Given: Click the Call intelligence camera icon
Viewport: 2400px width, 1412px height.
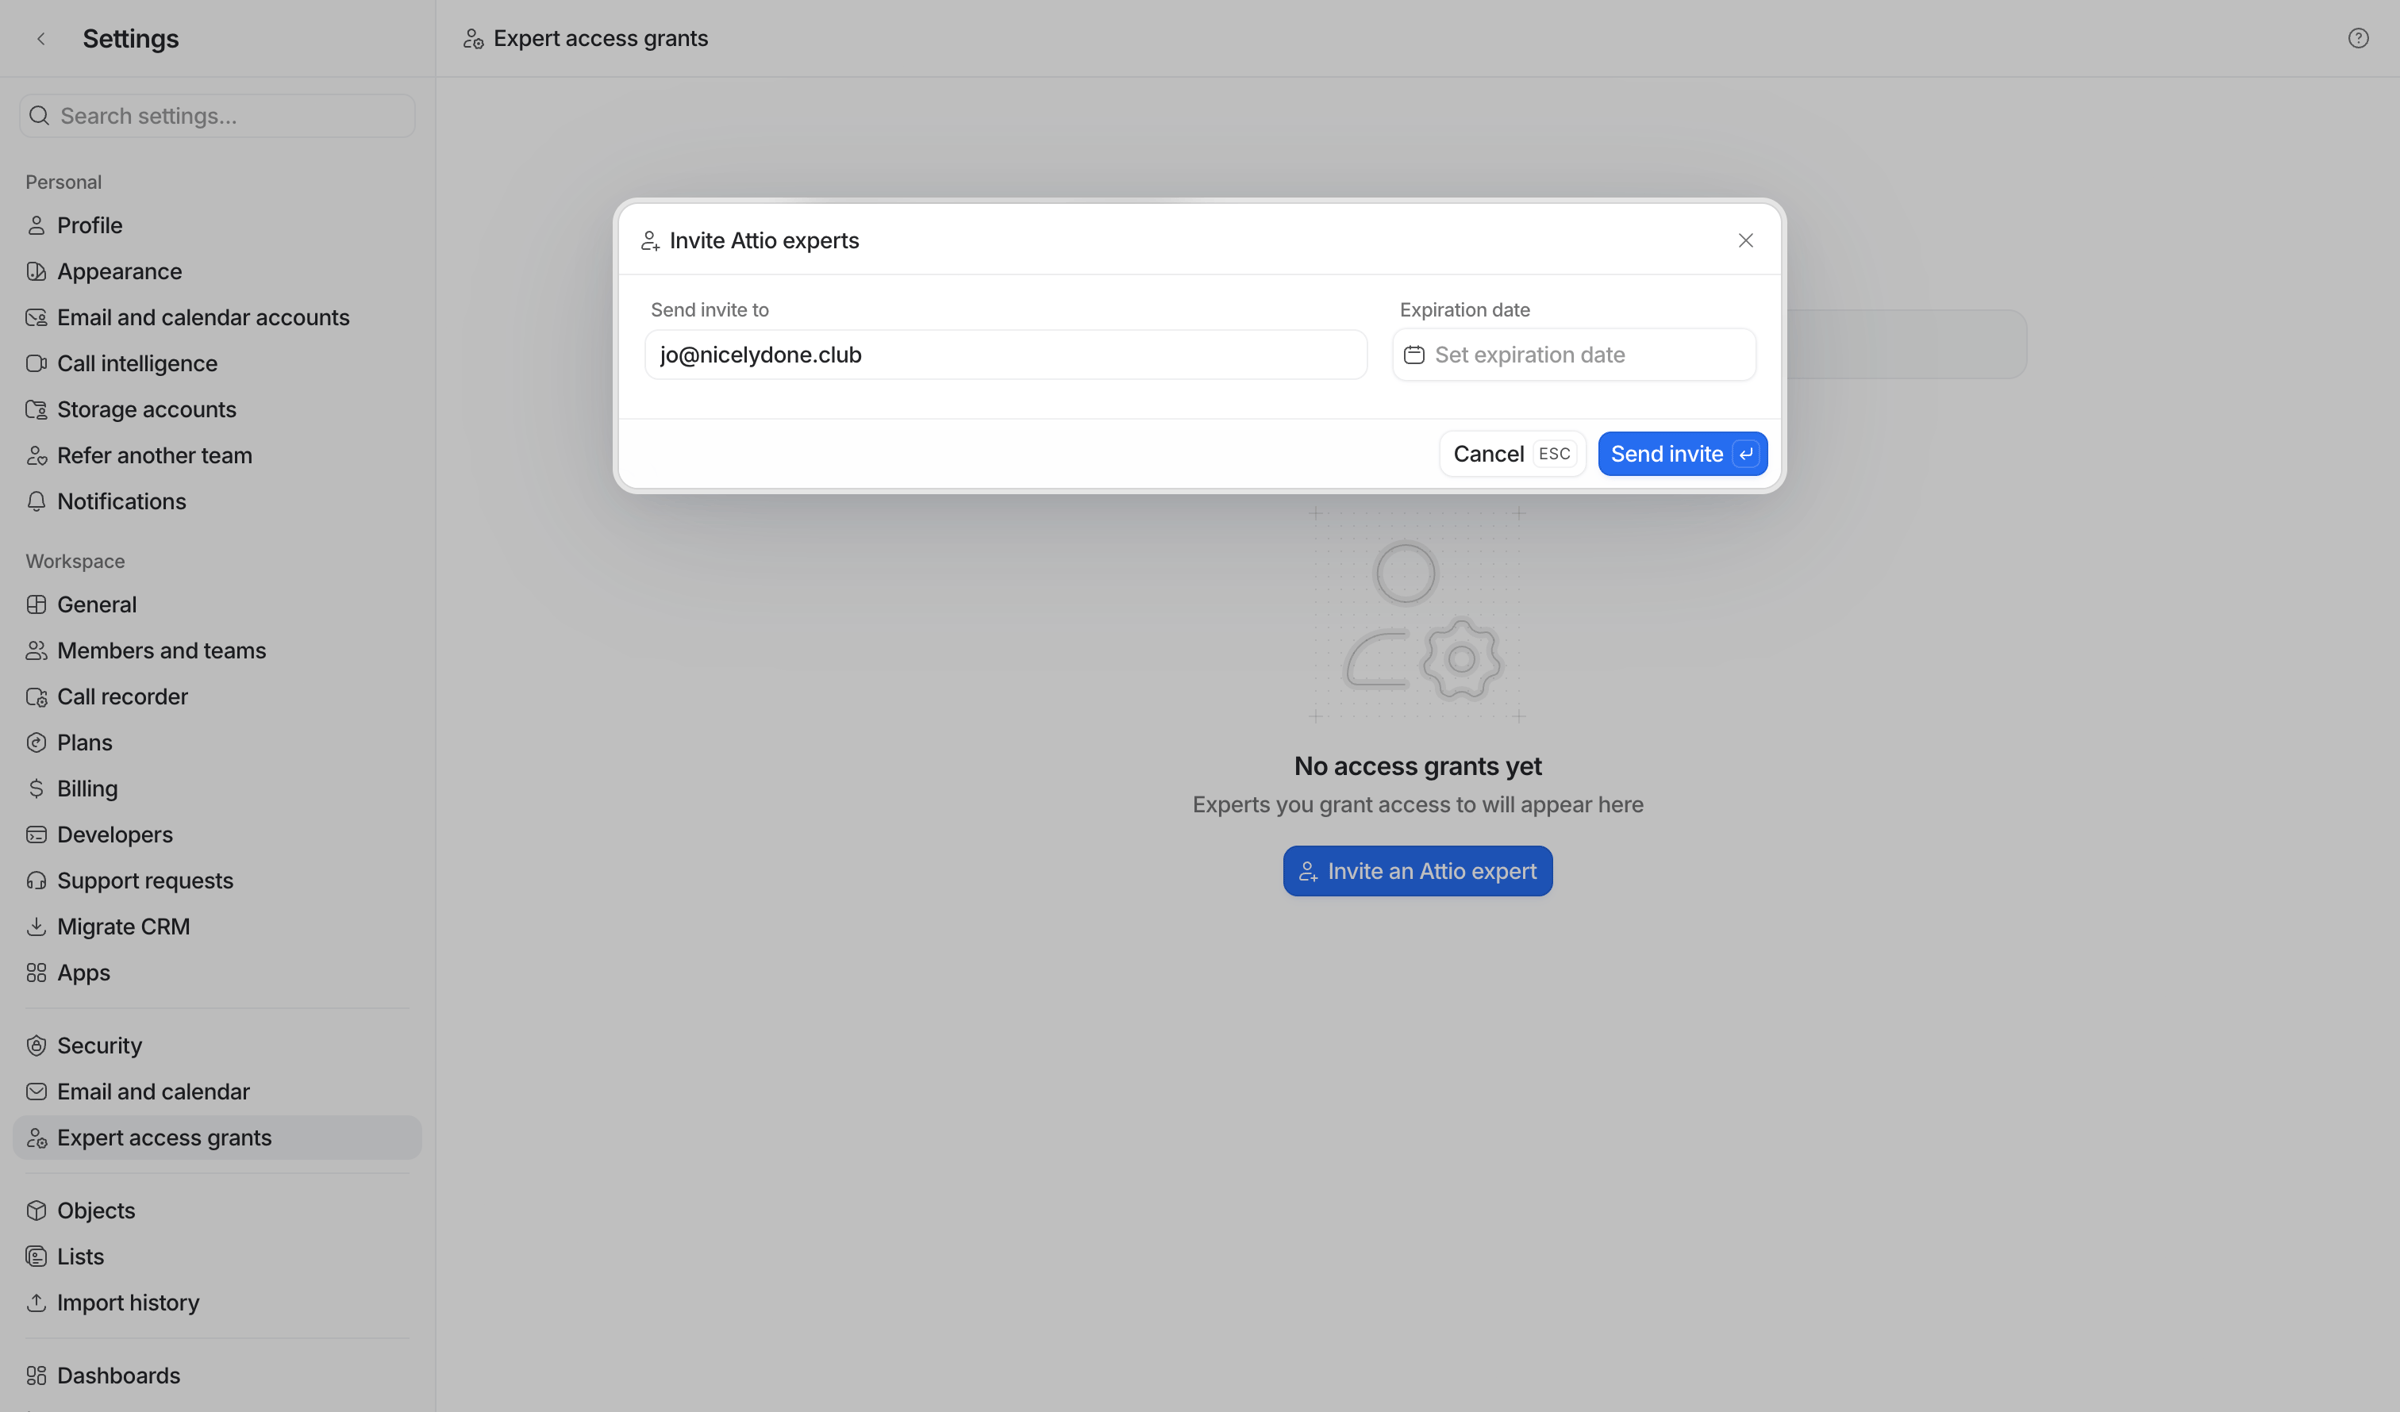Looking at the screenshot, I should coord(37,364).
